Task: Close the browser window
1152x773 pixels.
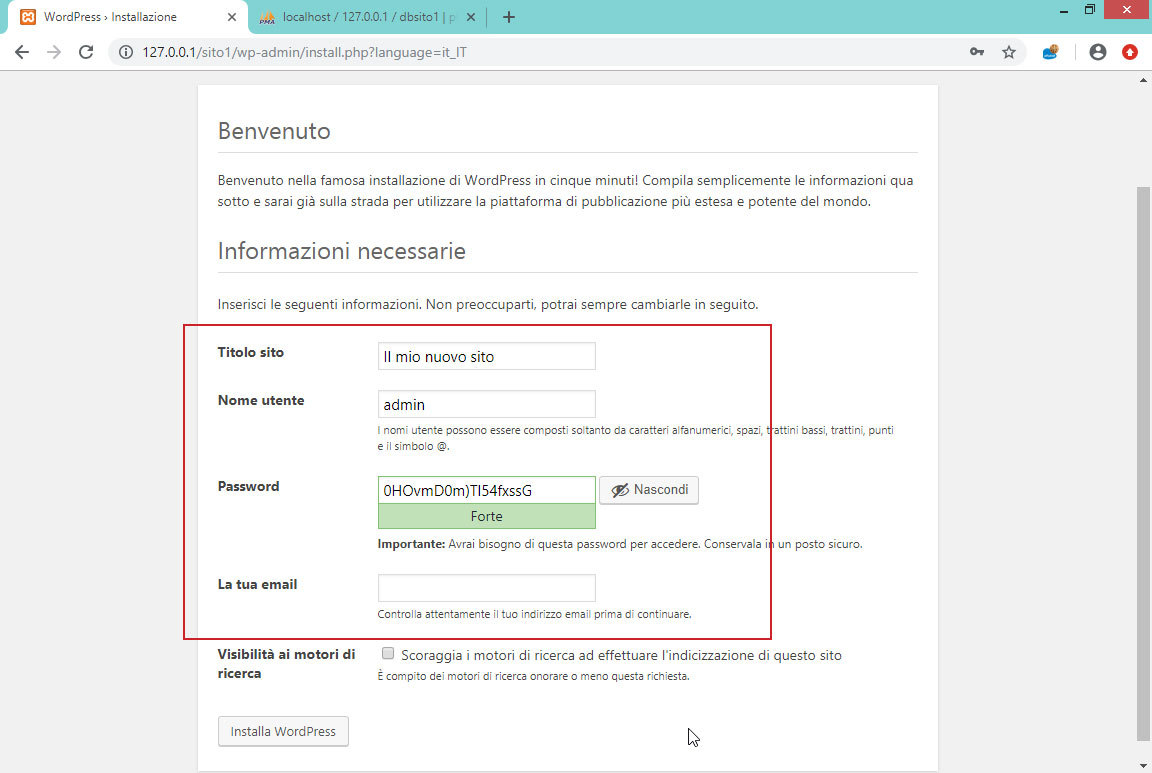Action: point(1127,10)
